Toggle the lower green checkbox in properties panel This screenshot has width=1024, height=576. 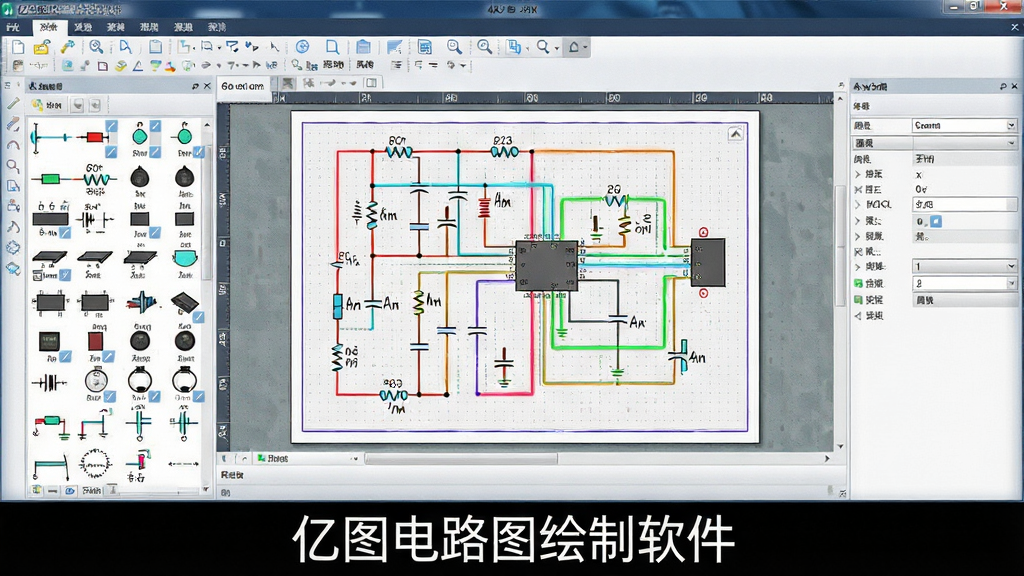858,300
